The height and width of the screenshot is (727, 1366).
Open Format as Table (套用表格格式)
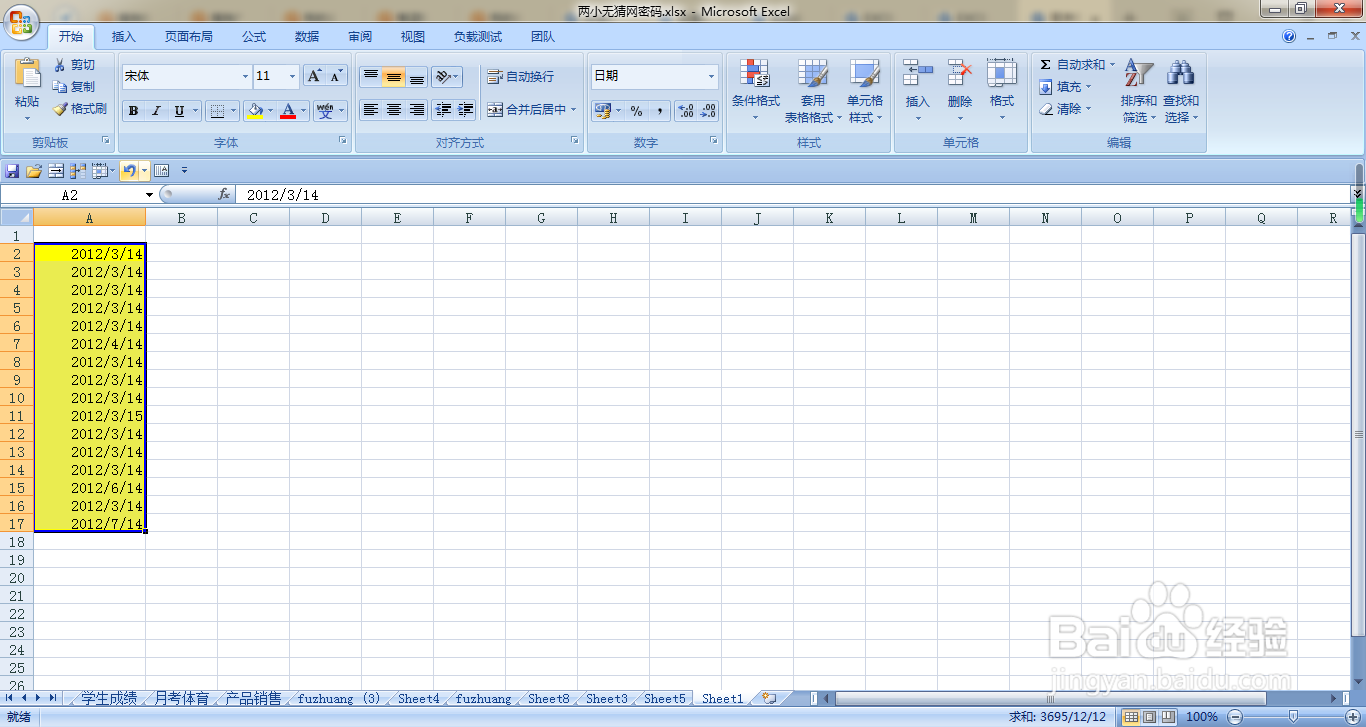coord(813,91)
